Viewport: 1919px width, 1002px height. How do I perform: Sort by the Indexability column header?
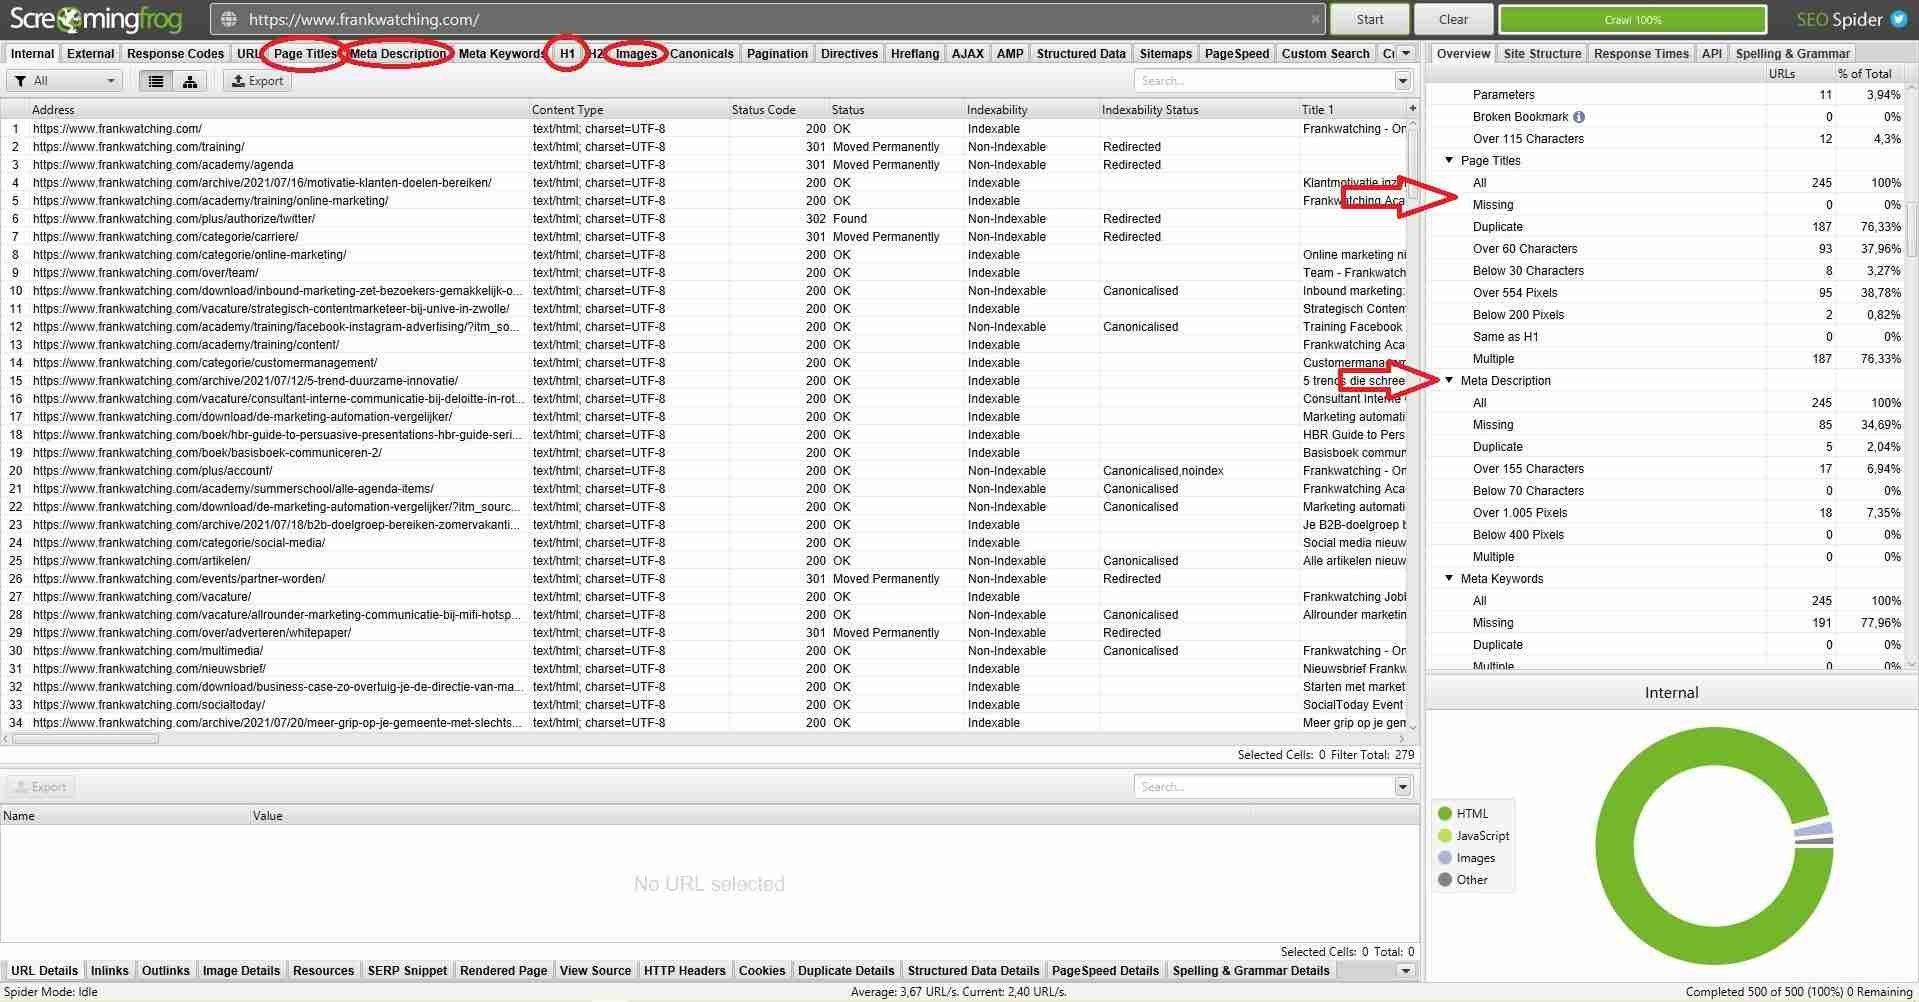(1030, 110)
